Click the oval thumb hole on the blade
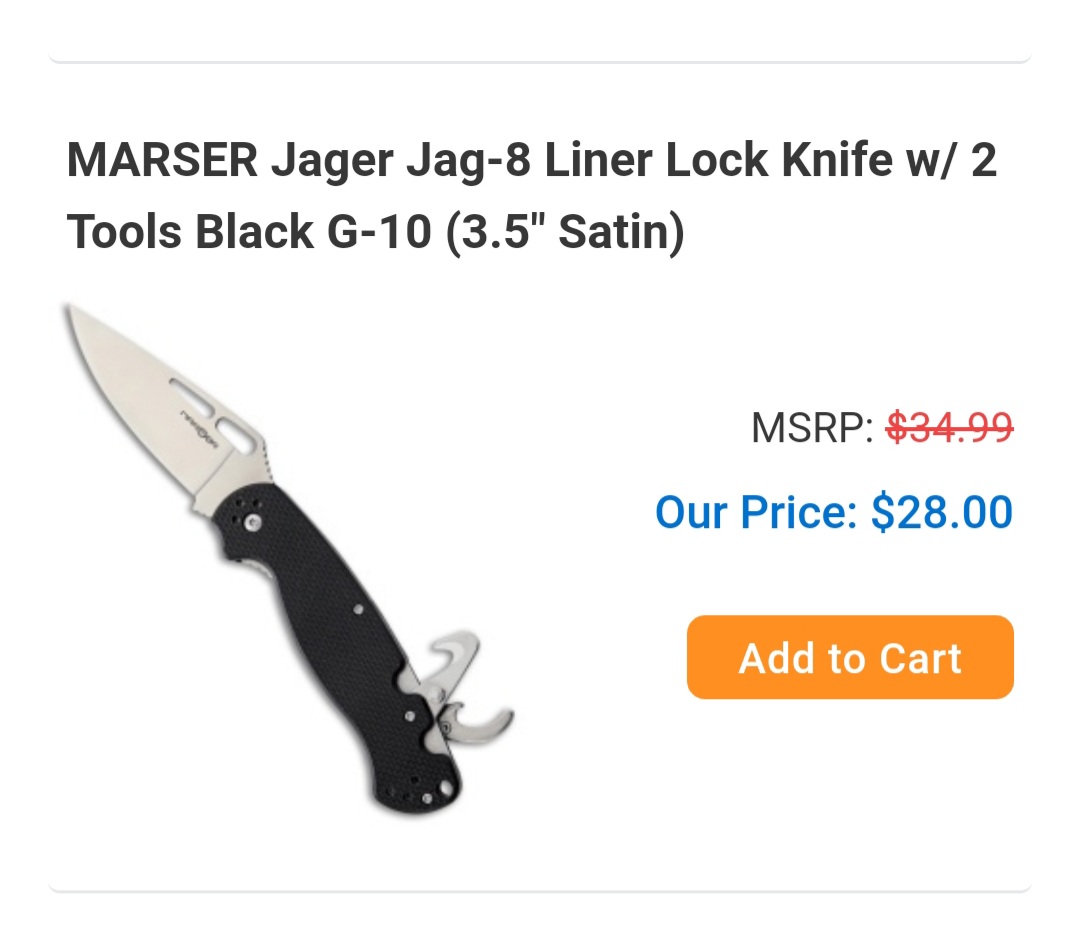The height and width of the screenshot is (928, 1080). (x=236, y=434)
